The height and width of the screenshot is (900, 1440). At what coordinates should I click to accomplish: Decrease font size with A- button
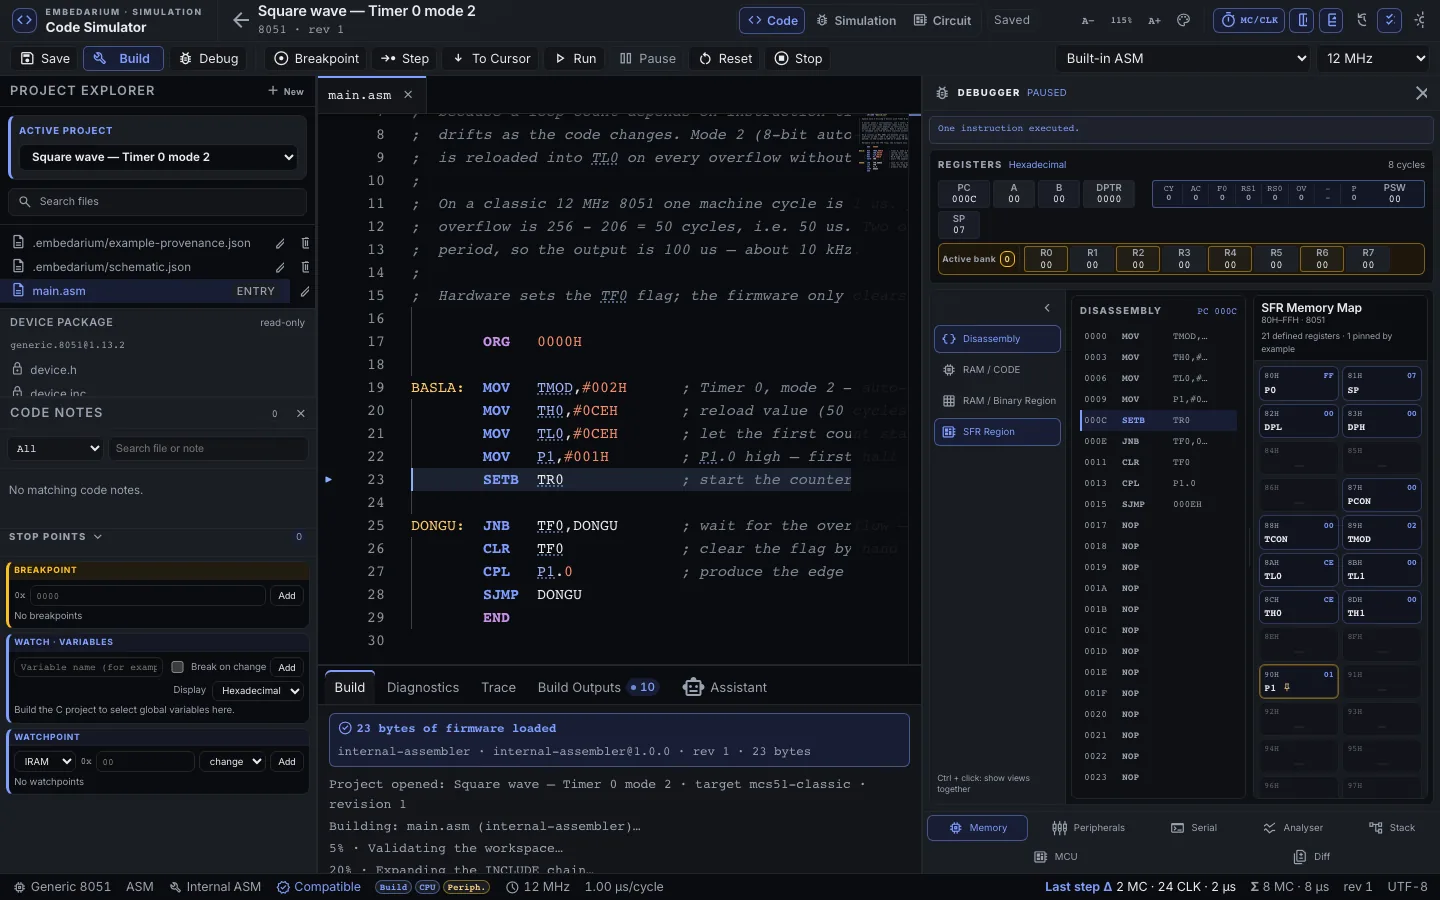(1088, 20)
